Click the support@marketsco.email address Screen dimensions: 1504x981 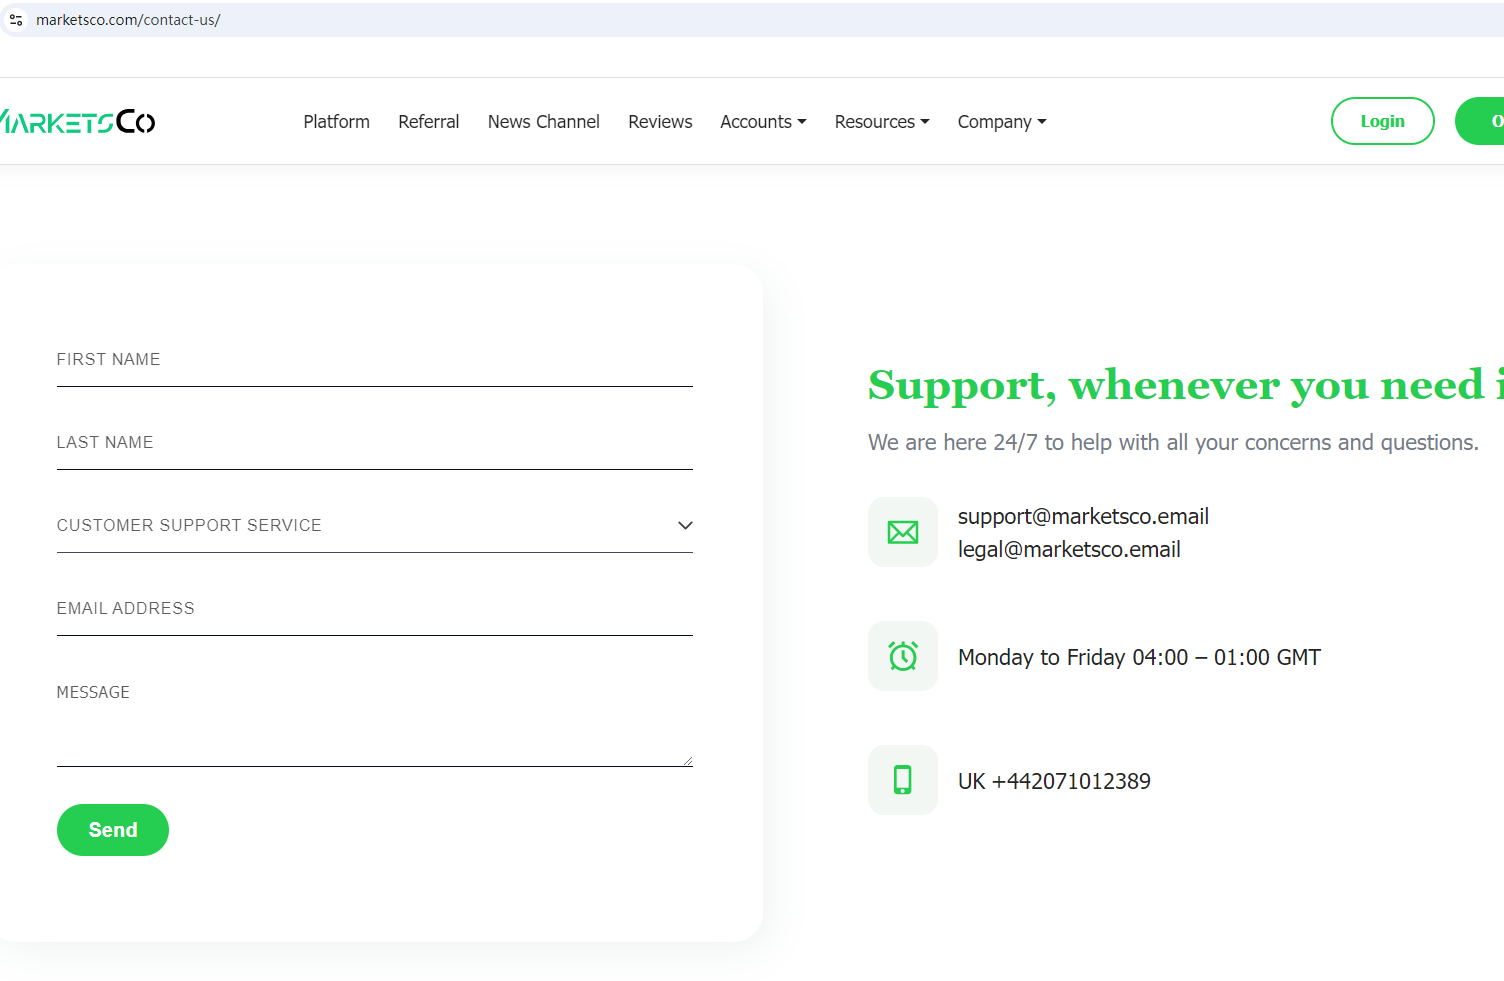[1083, 517]
